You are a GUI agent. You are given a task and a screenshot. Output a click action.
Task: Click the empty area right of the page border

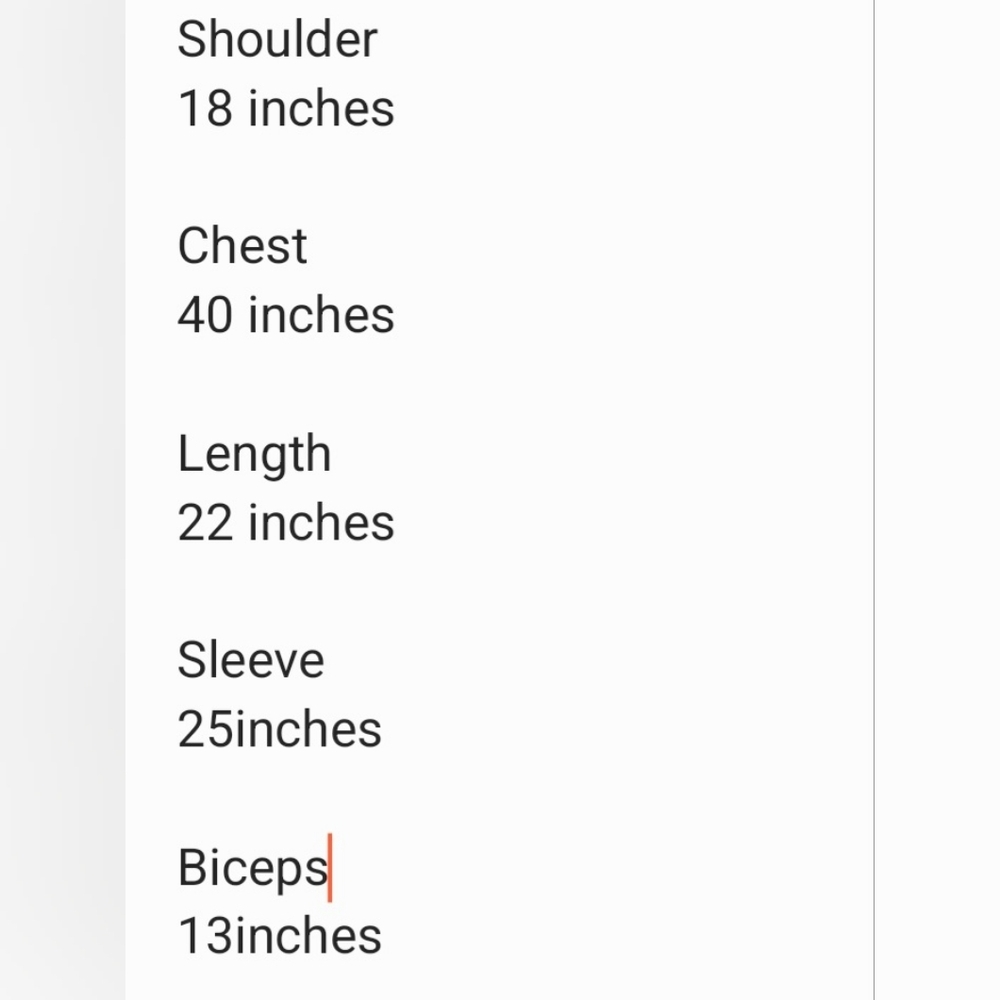pyautogui.click(x=937, y=500)
